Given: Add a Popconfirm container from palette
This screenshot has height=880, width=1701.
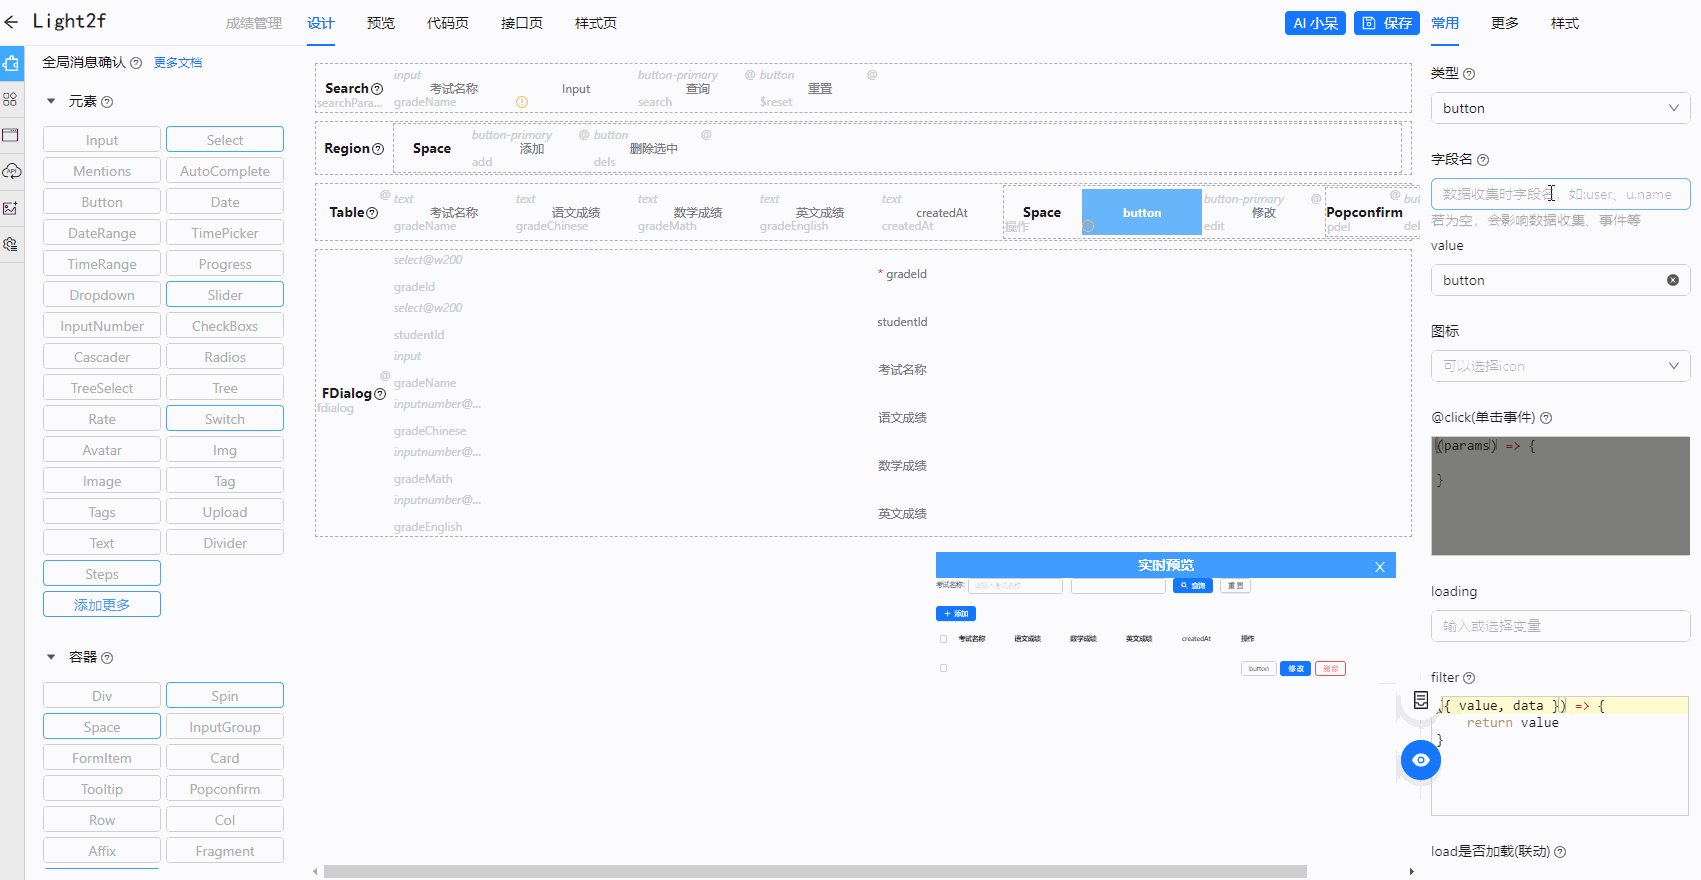Looking at the screenshot, I should (x=225, y=789).
